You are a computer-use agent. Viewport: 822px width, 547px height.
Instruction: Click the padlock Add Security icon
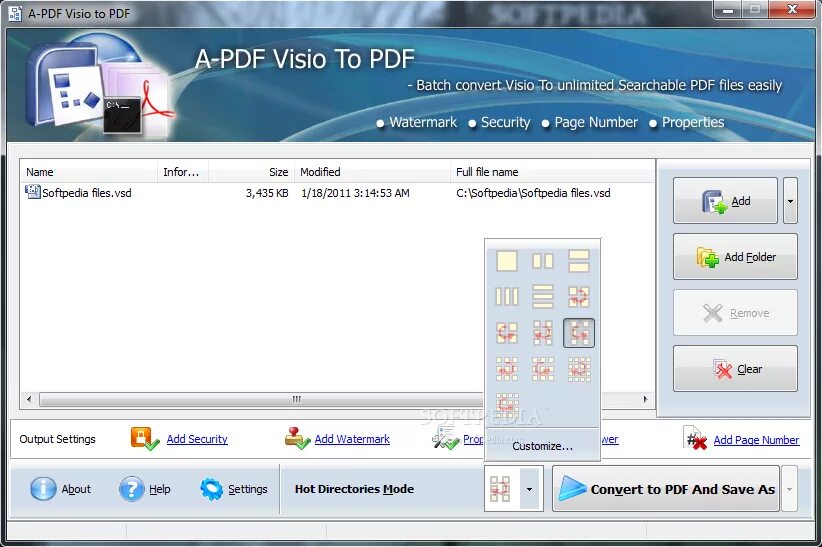[145, 438]
